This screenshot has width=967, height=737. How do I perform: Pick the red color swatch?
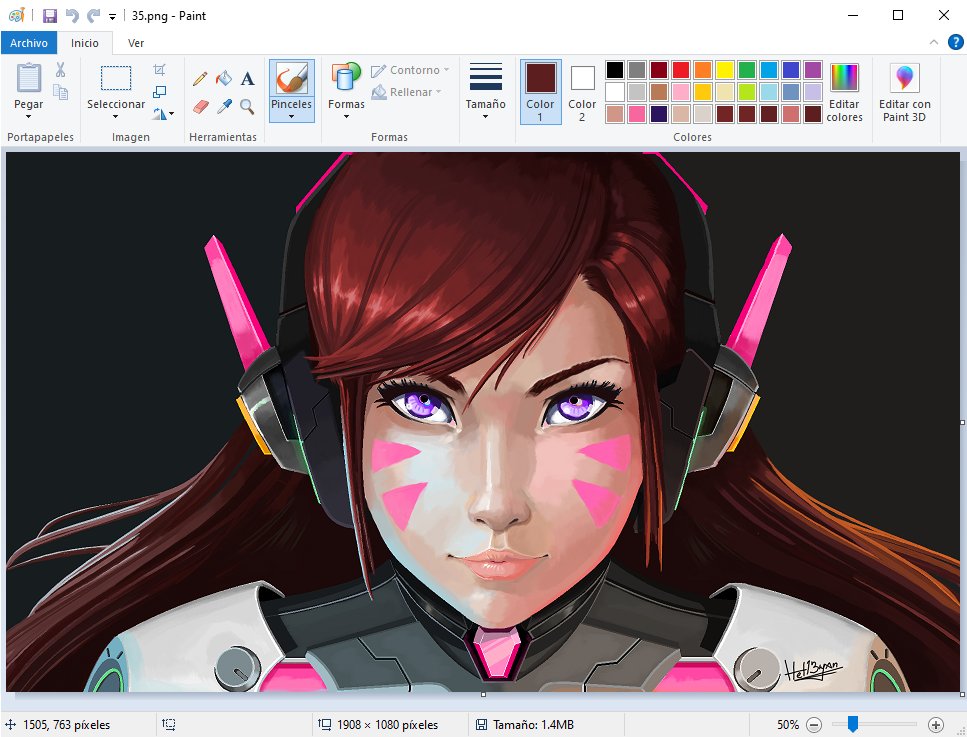(681, 70)
